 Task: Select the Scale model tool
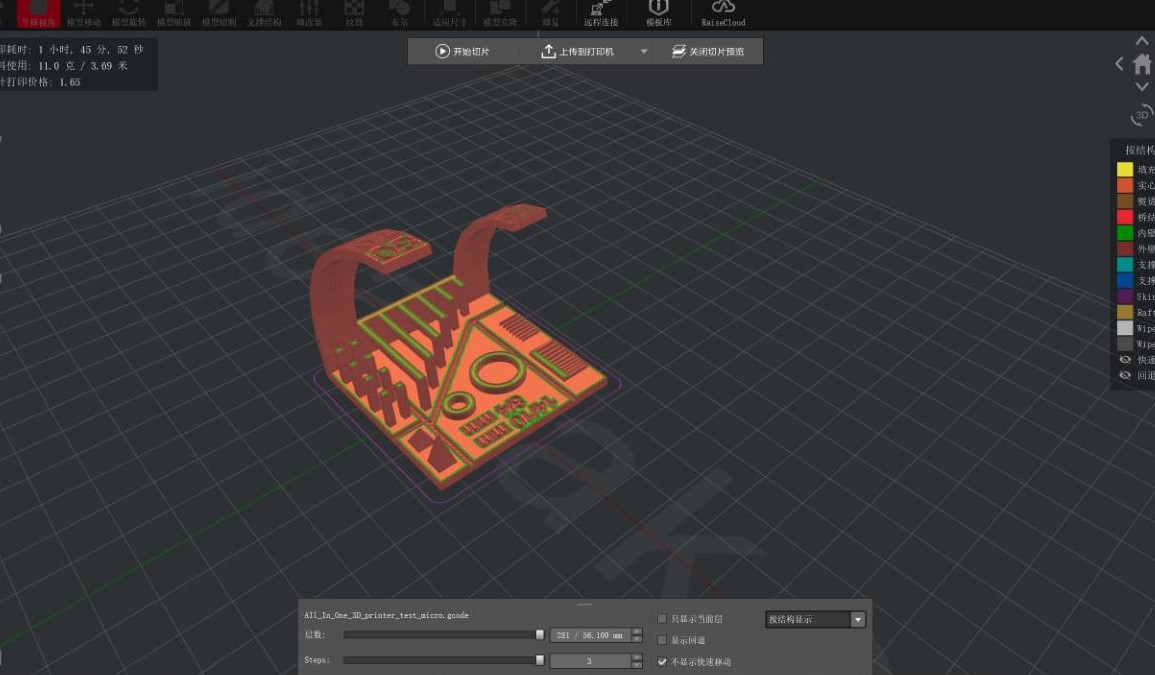[174, 13]
